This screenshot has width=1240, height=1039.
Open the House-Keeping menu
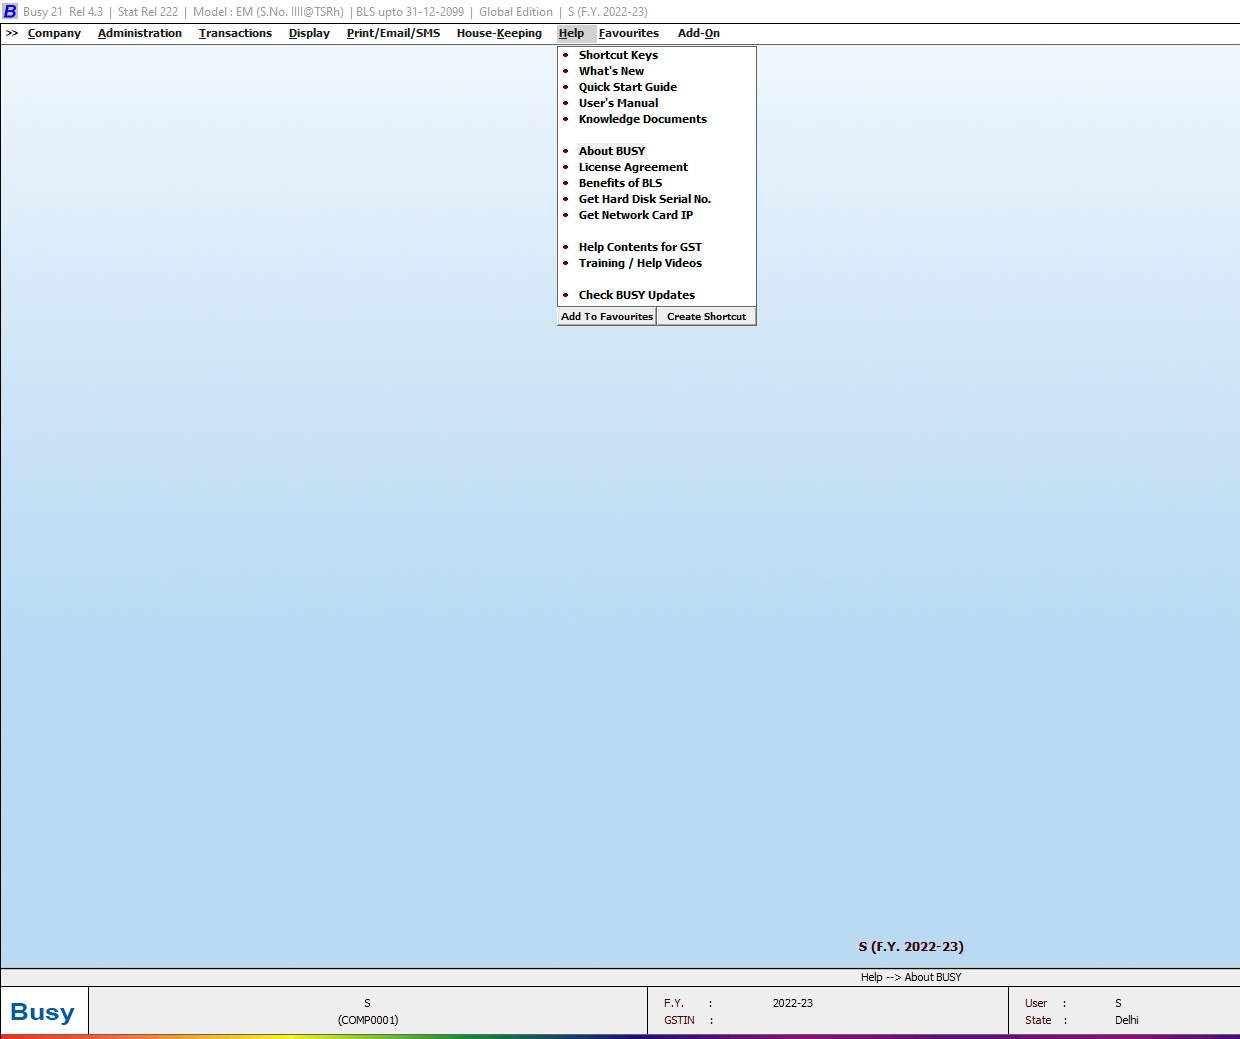499,33
